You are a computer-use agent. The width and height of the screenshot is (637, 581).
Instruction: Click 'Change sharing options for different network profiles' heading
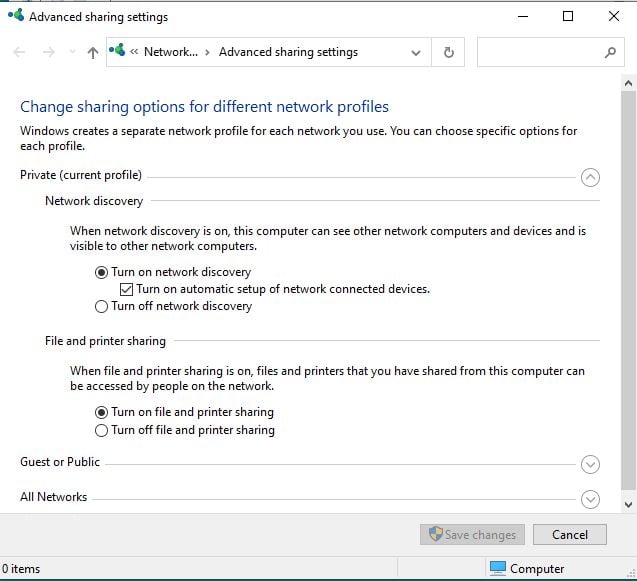(204, 107)
